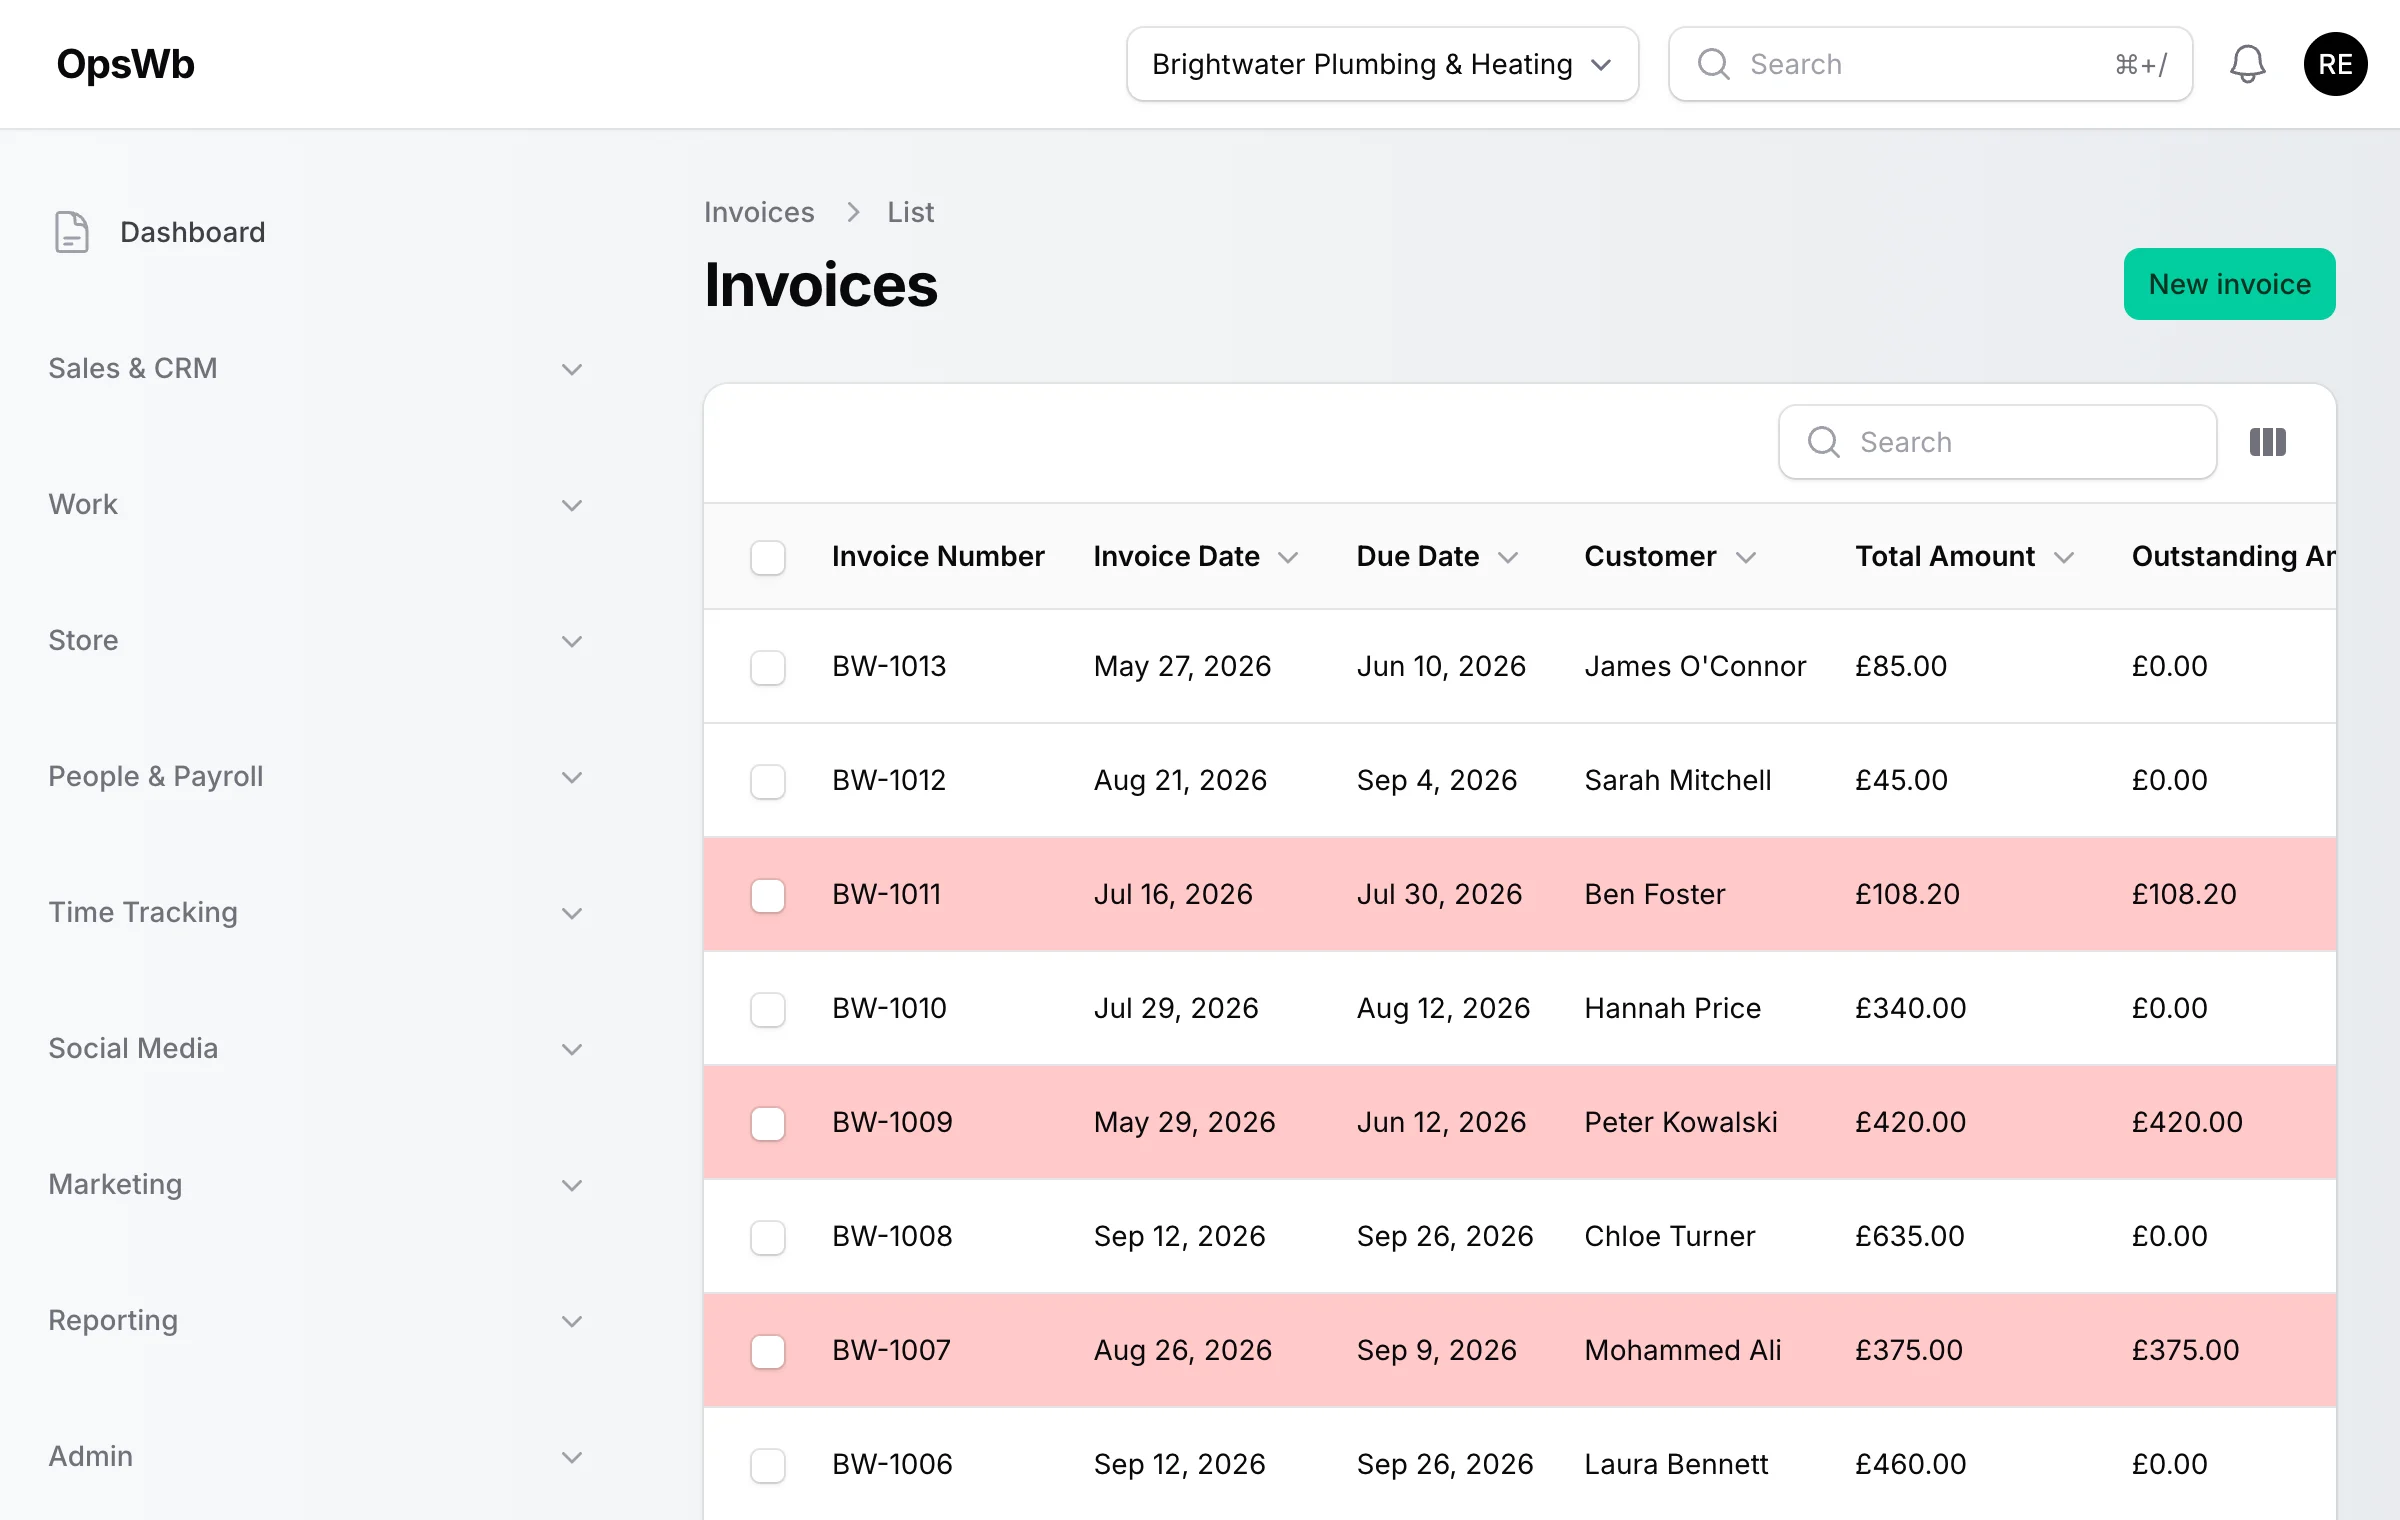
Task: Expand the Marketing section
Action: click(316, 1184)
